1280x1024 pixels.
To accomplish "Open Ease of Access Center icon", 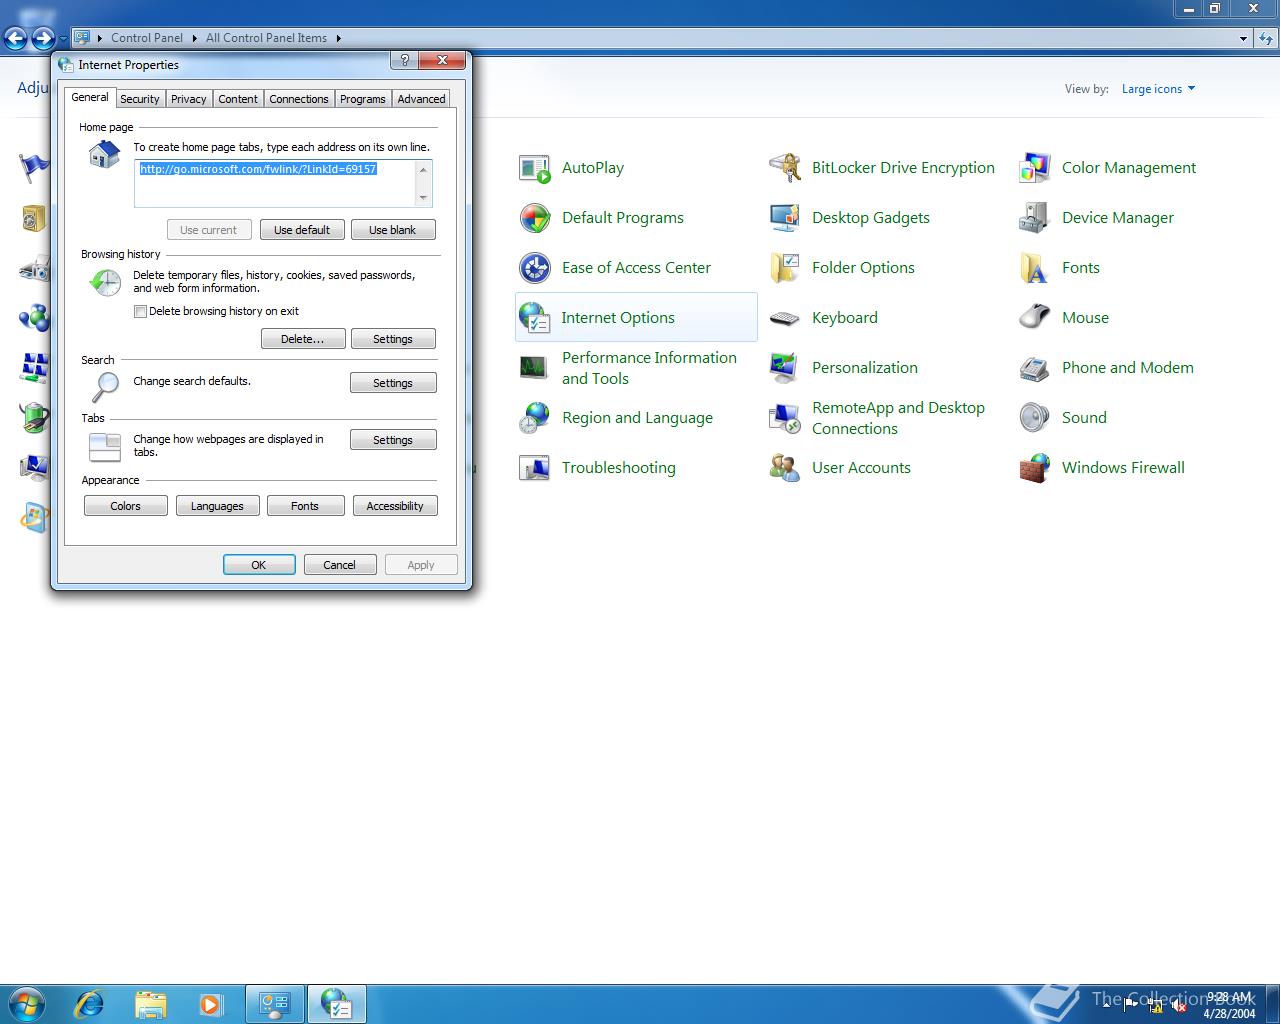I will 535,268.
